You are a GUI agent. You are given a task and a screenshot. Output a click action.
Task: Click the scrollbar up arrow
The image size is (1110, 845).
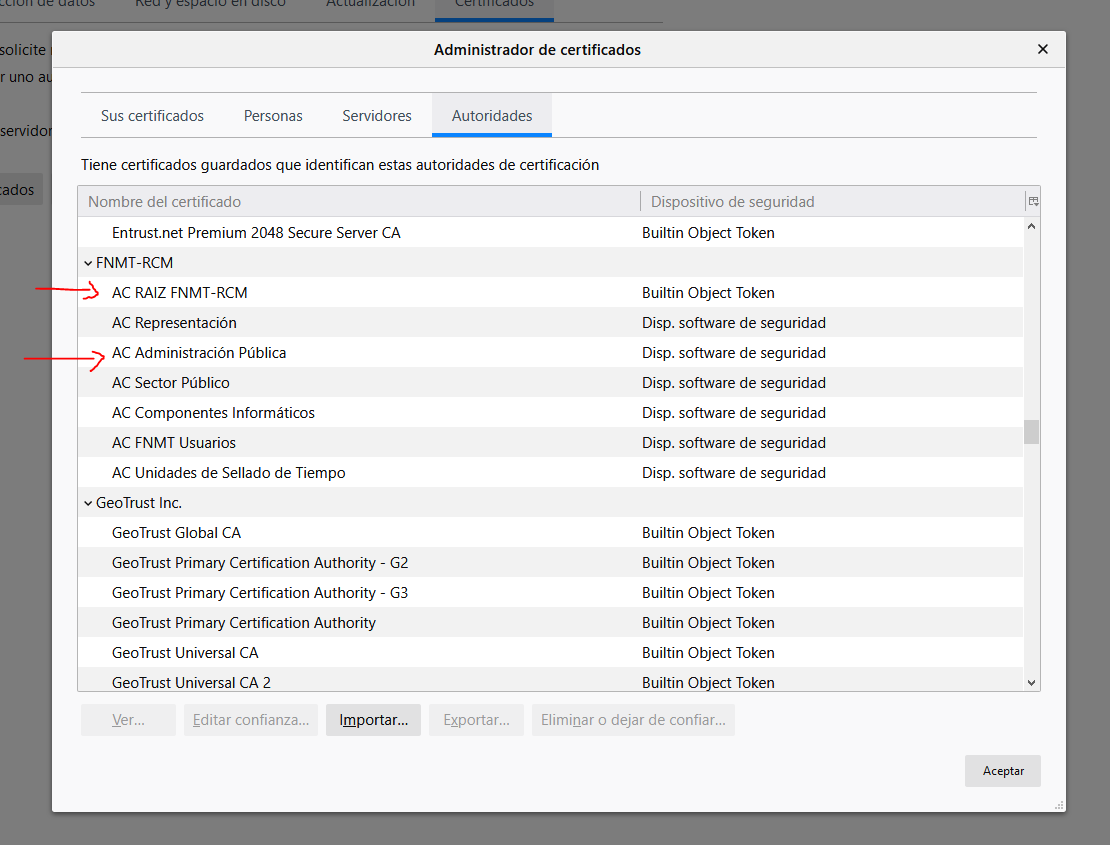point(1031,226)
